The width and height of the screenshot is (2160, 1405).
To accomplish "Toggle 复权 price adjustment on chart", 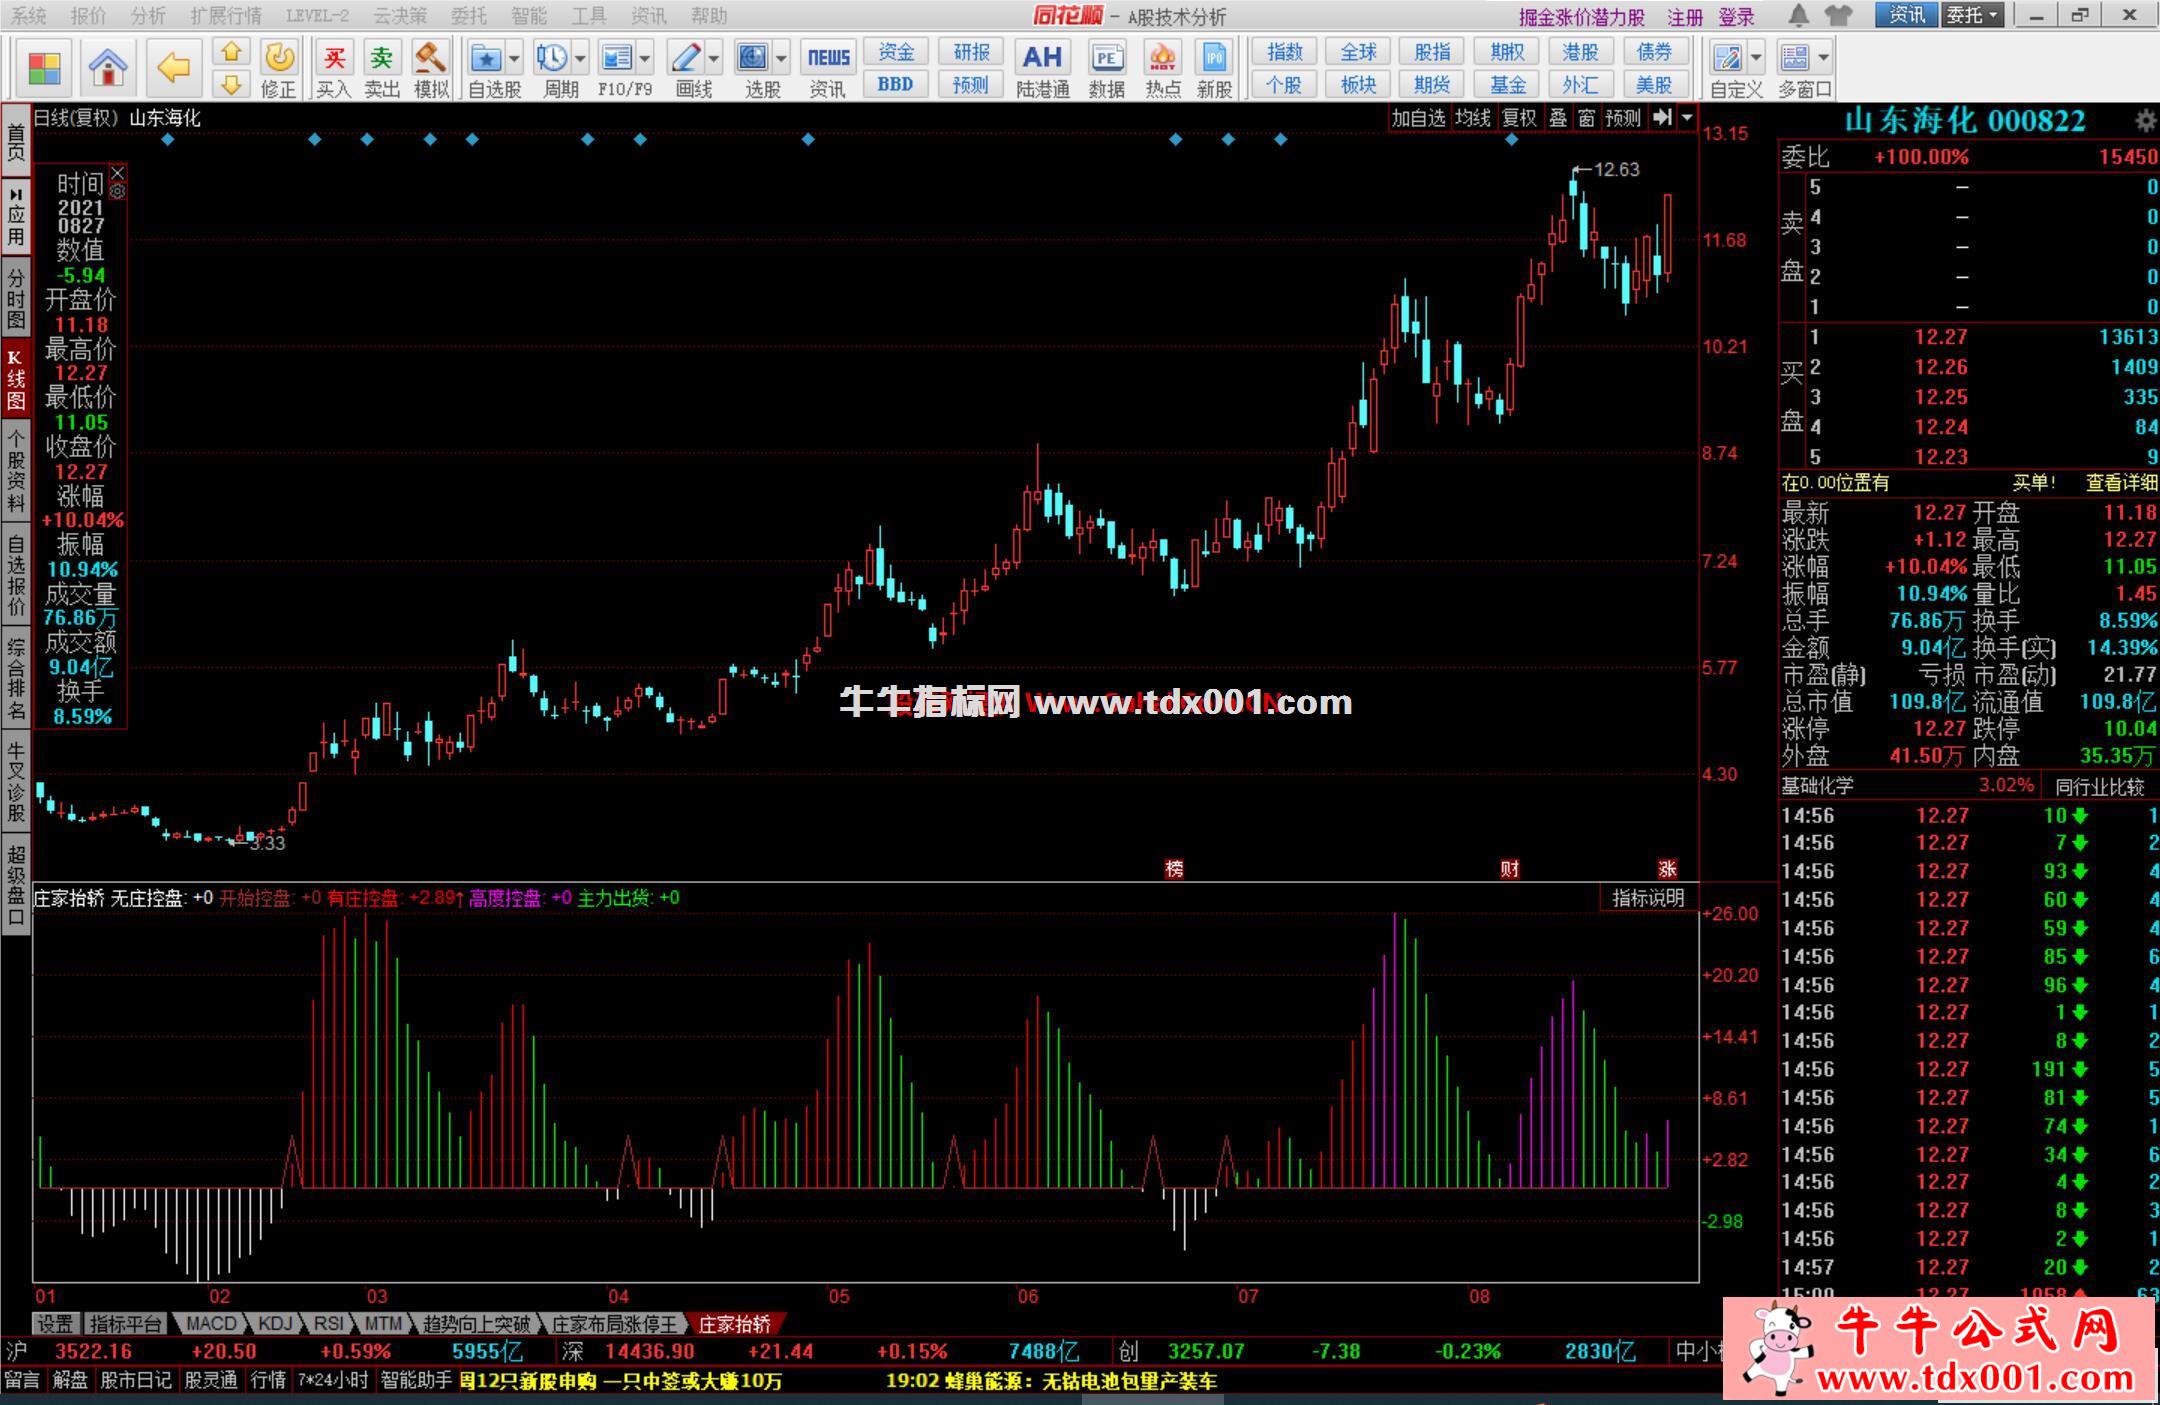I will 1519,118.
